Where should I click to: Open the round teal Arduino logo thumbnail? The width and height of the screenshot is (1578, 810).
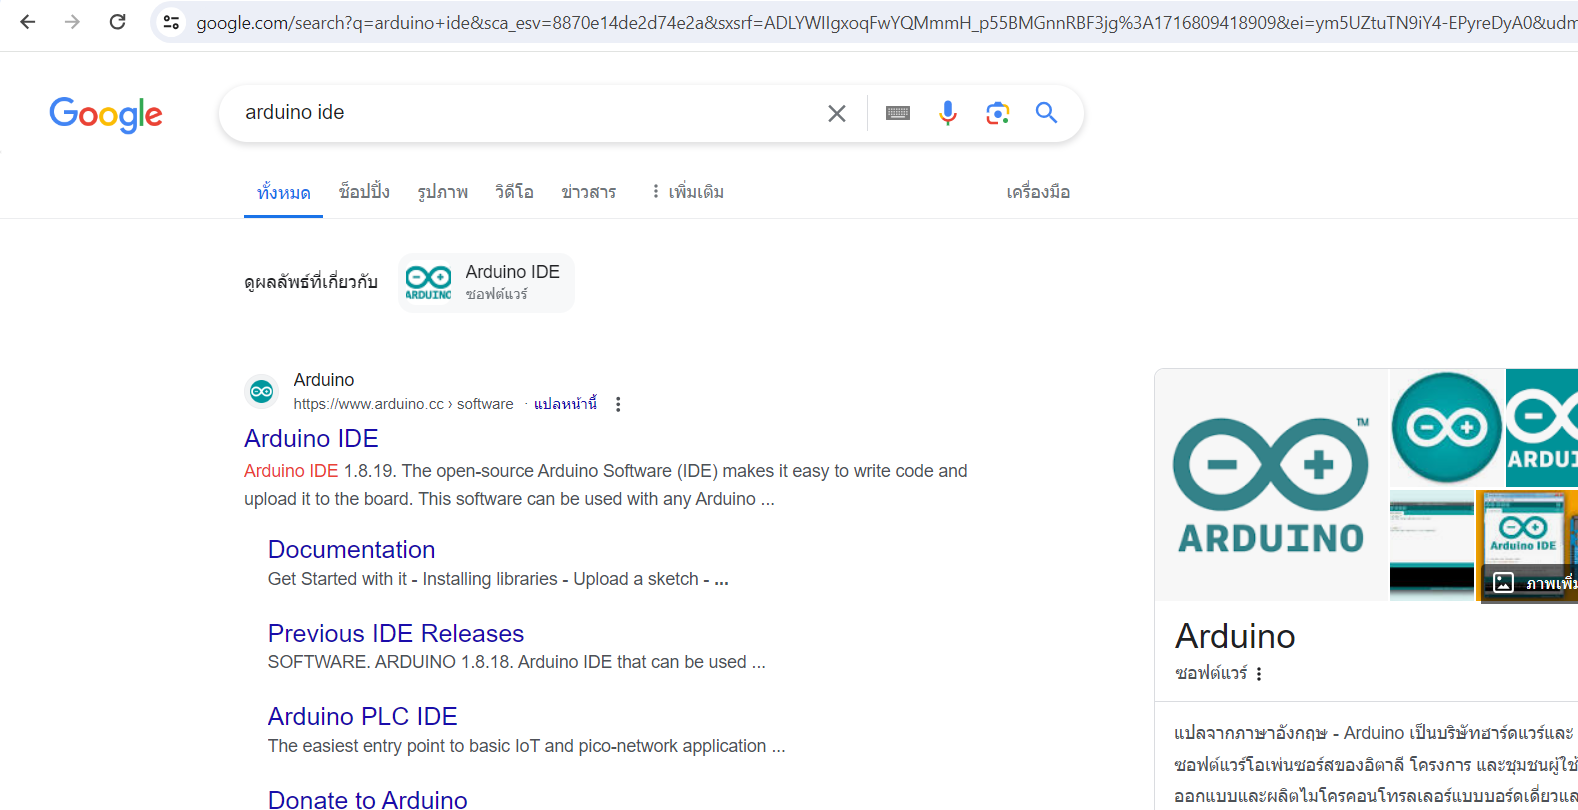click(1446, 428)
